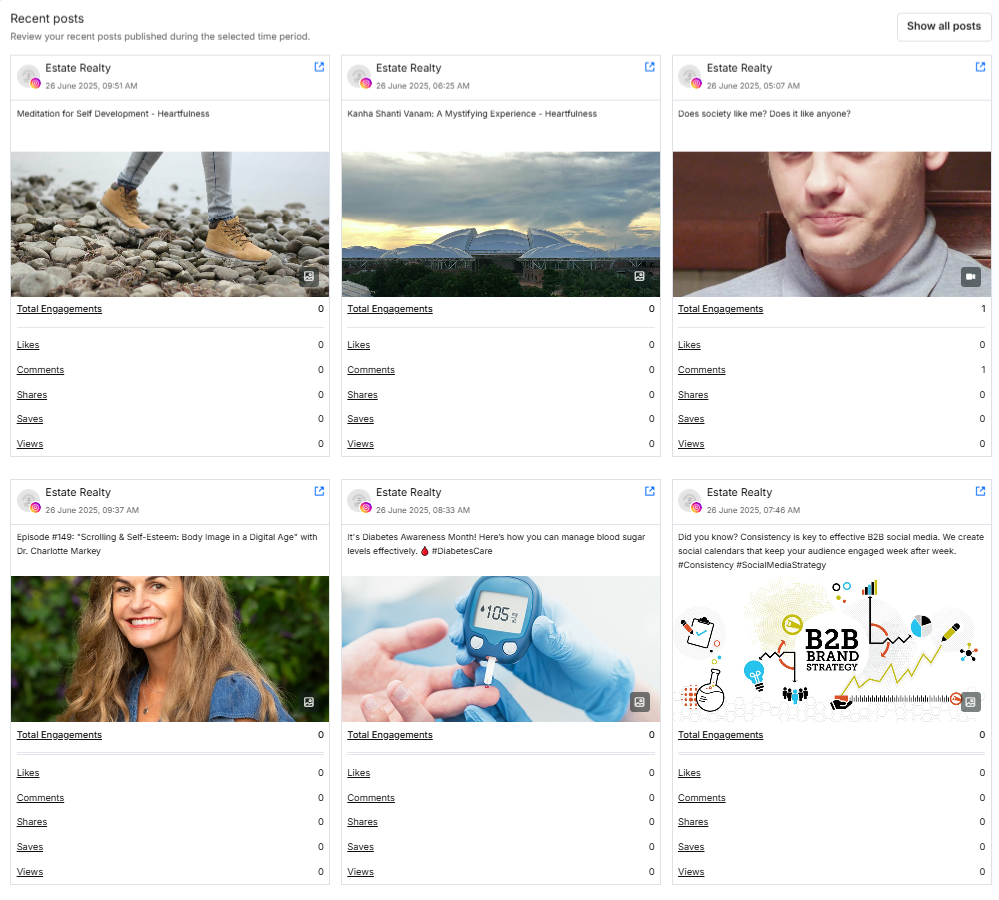The width and height of the screenshot is (999, 900).
Task: Open Views metric on Episode #149 post
Action: [30, 872]
